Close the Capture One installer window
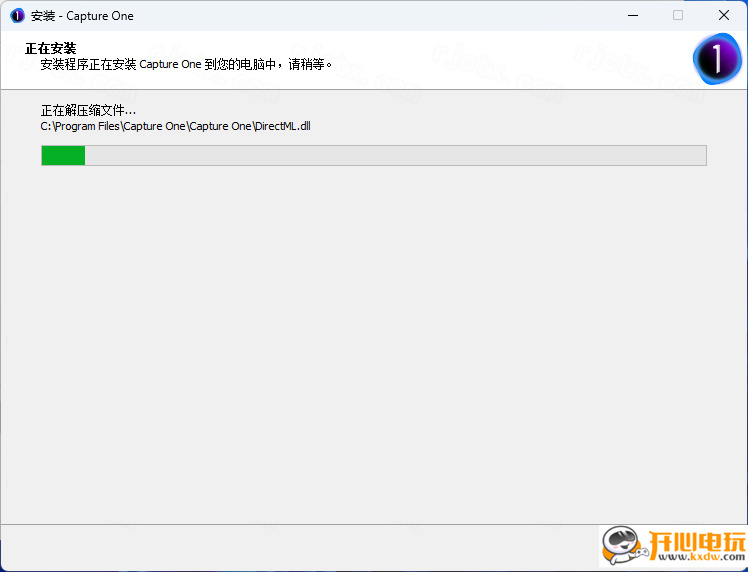 click(724, 16)
